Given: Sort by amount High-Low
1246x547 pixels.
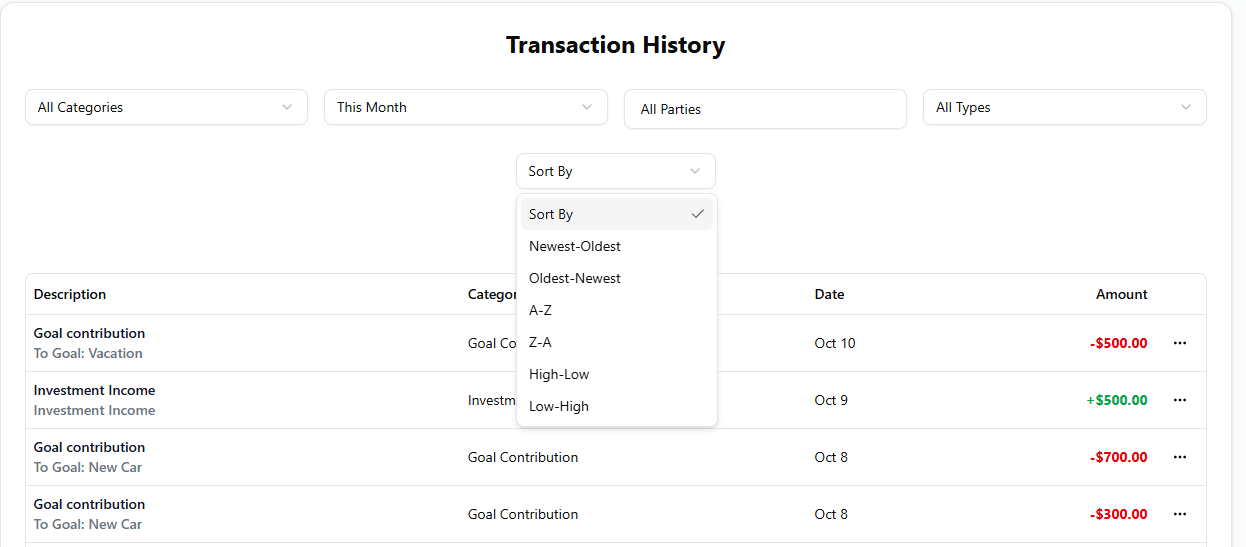Looking at the screenshot, I should click(x=559, y=374).
